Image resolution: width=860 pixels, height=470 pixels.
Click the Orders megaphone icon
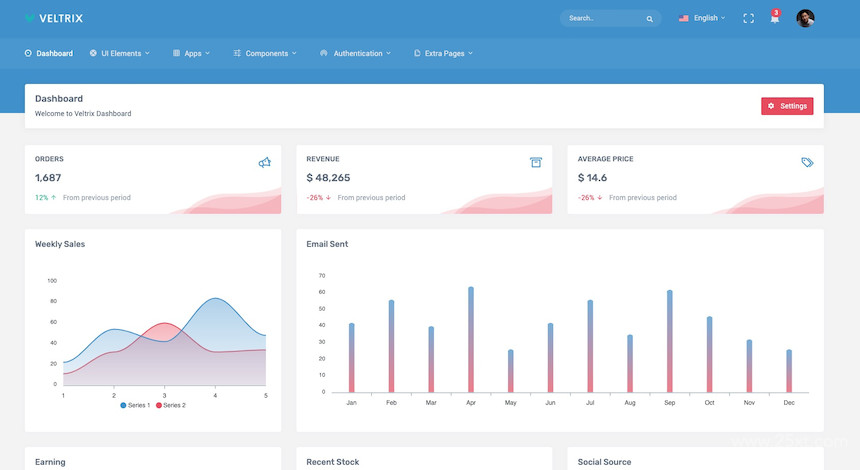tap(264, 162)
